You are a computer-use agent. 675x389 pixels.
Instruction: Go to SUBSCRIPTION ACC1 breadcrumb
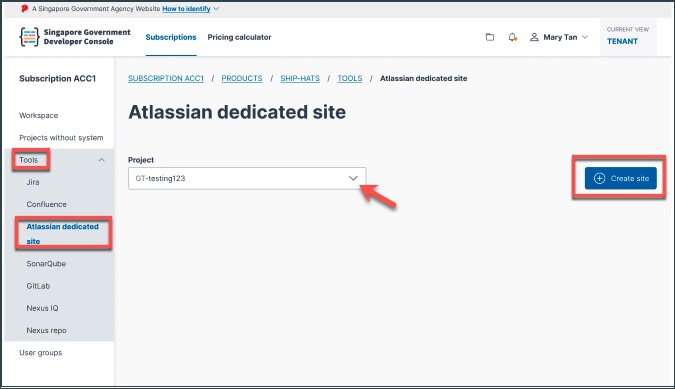coord(166,78)
